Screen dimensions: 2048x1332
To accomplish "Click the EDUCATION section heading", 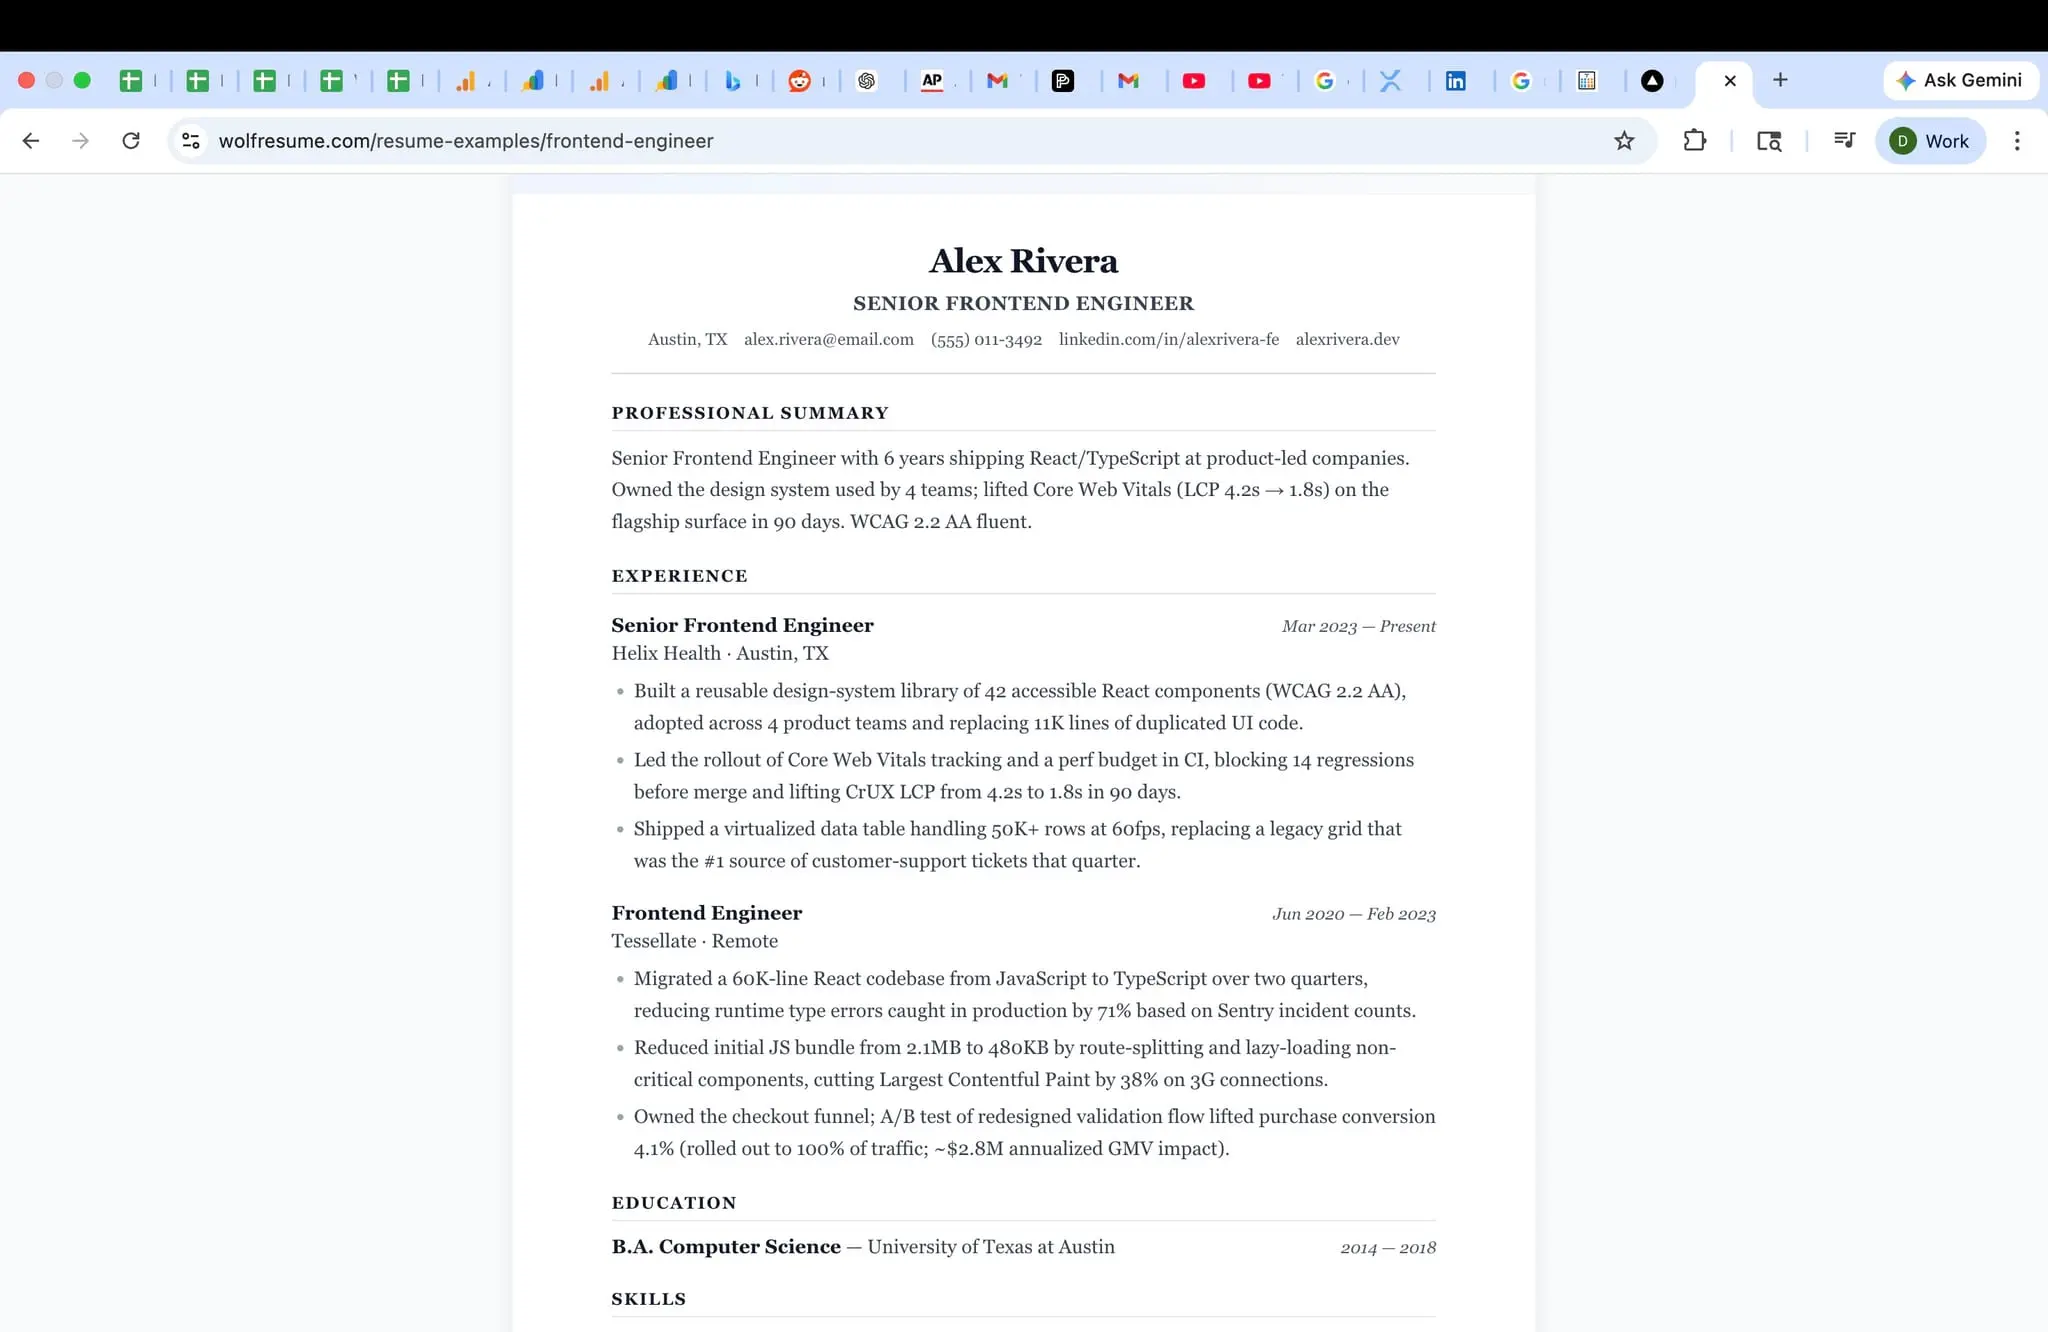I will click(x=673, y=1203).
